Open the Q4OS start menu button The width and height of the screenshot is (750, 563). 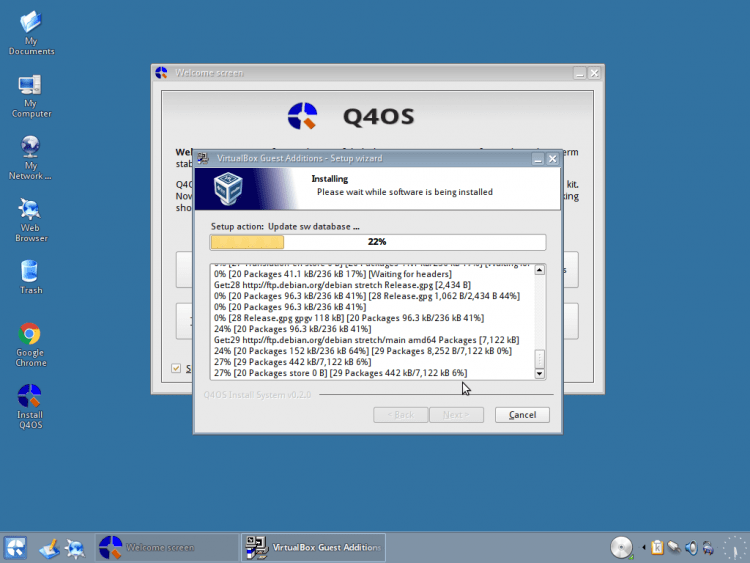coord(16,547)
